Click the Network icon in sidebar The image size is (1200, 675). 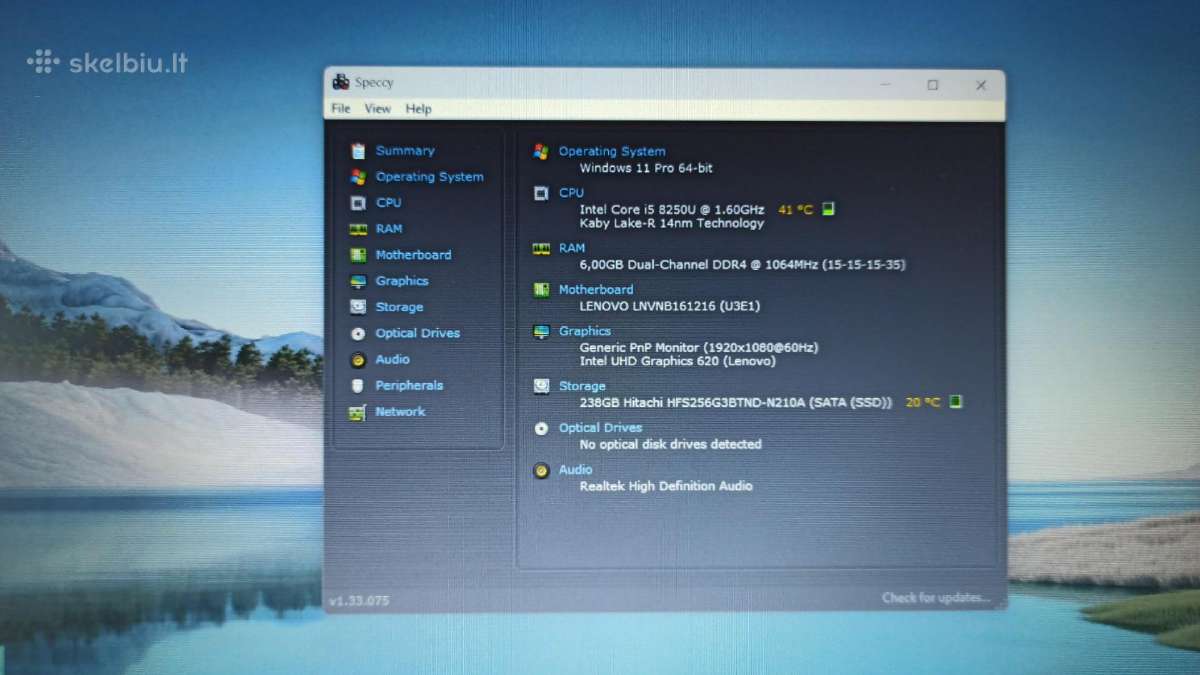[357, 412]
